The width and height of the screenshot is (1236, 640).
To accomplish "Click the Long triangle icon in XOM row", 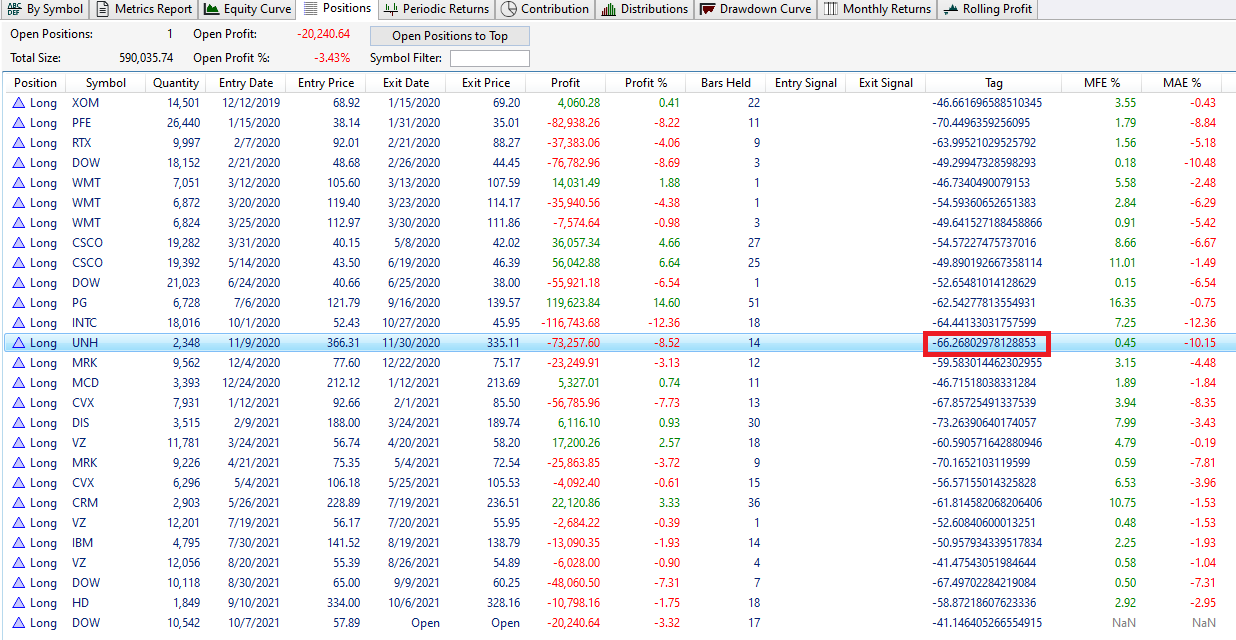I will pyautogui.click(x=18, y=103).
